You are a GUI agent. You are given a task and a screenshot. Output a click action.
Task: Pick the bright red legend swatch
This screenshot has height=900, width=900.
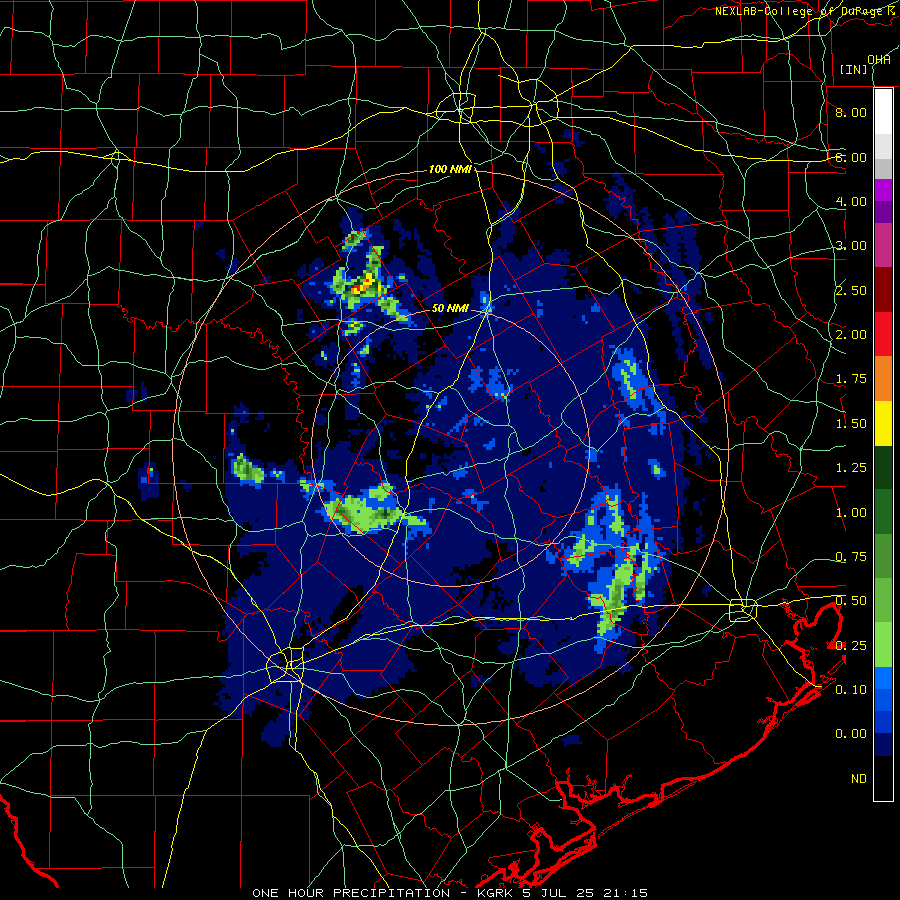(x=883, y=334)
